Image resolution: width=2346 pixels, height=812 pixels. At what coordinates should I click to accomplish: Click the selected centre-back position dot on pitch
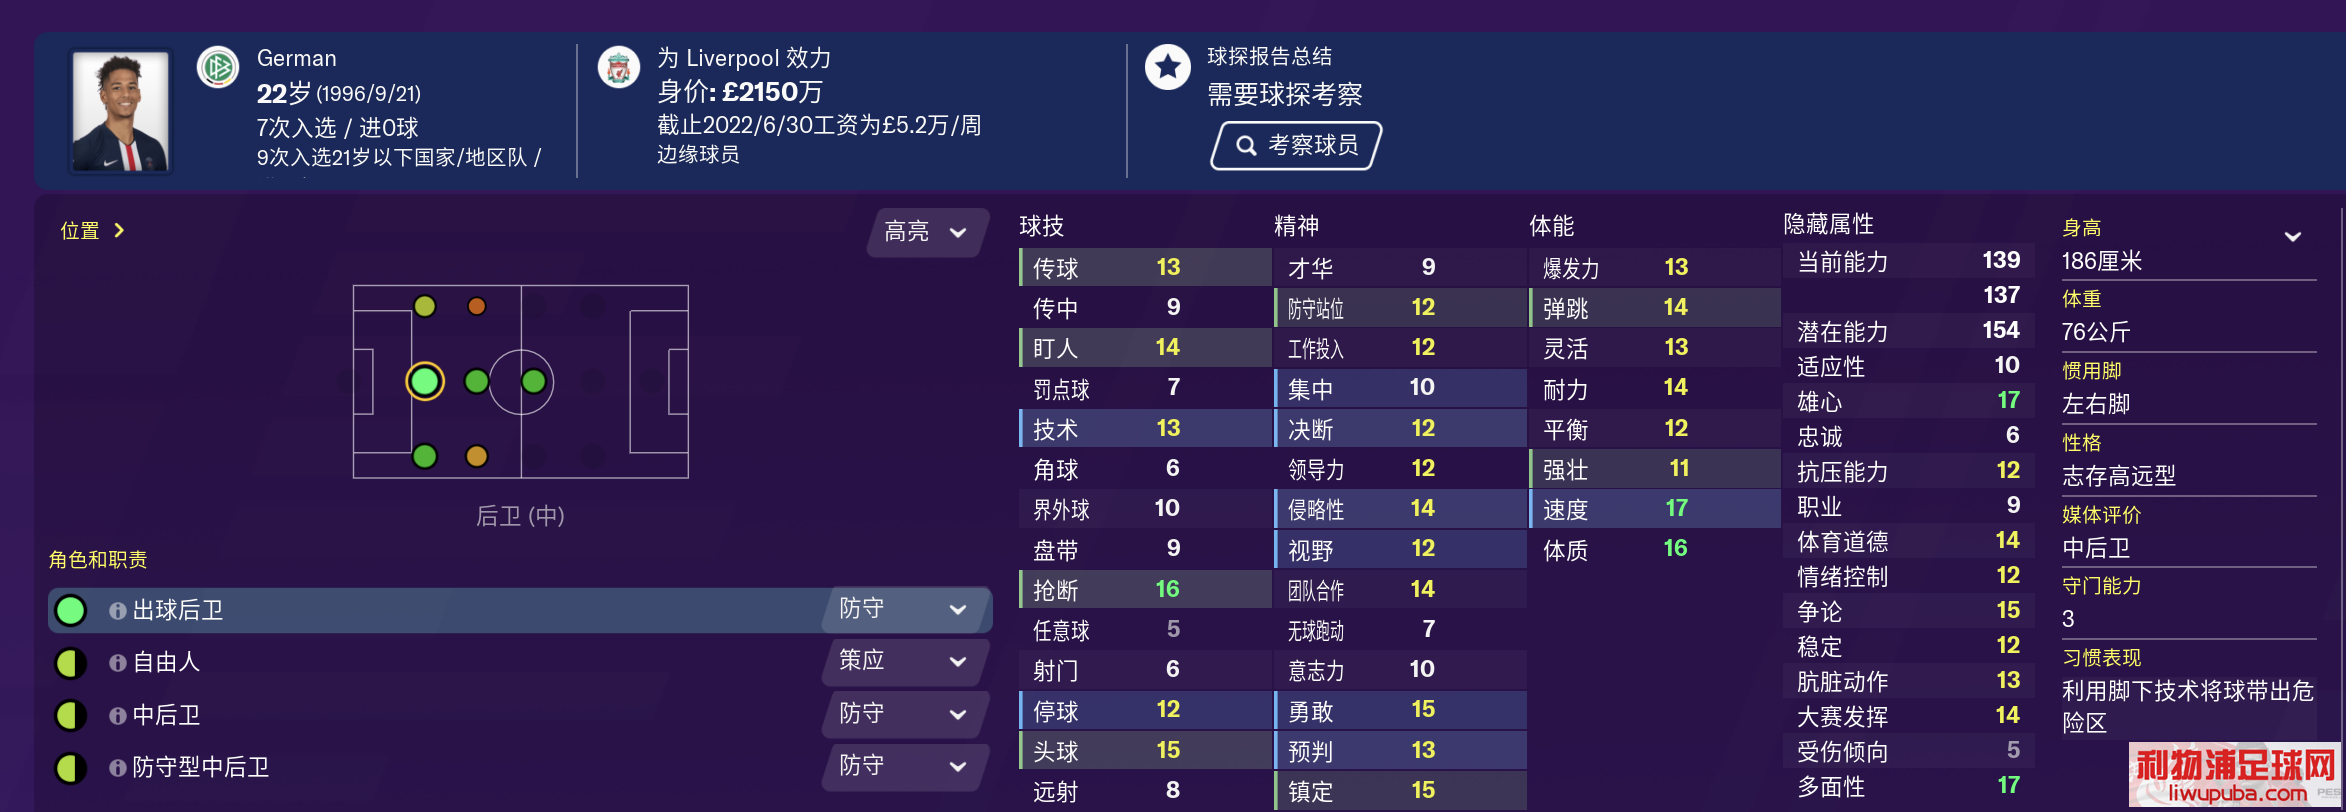(x=425, y=381)
